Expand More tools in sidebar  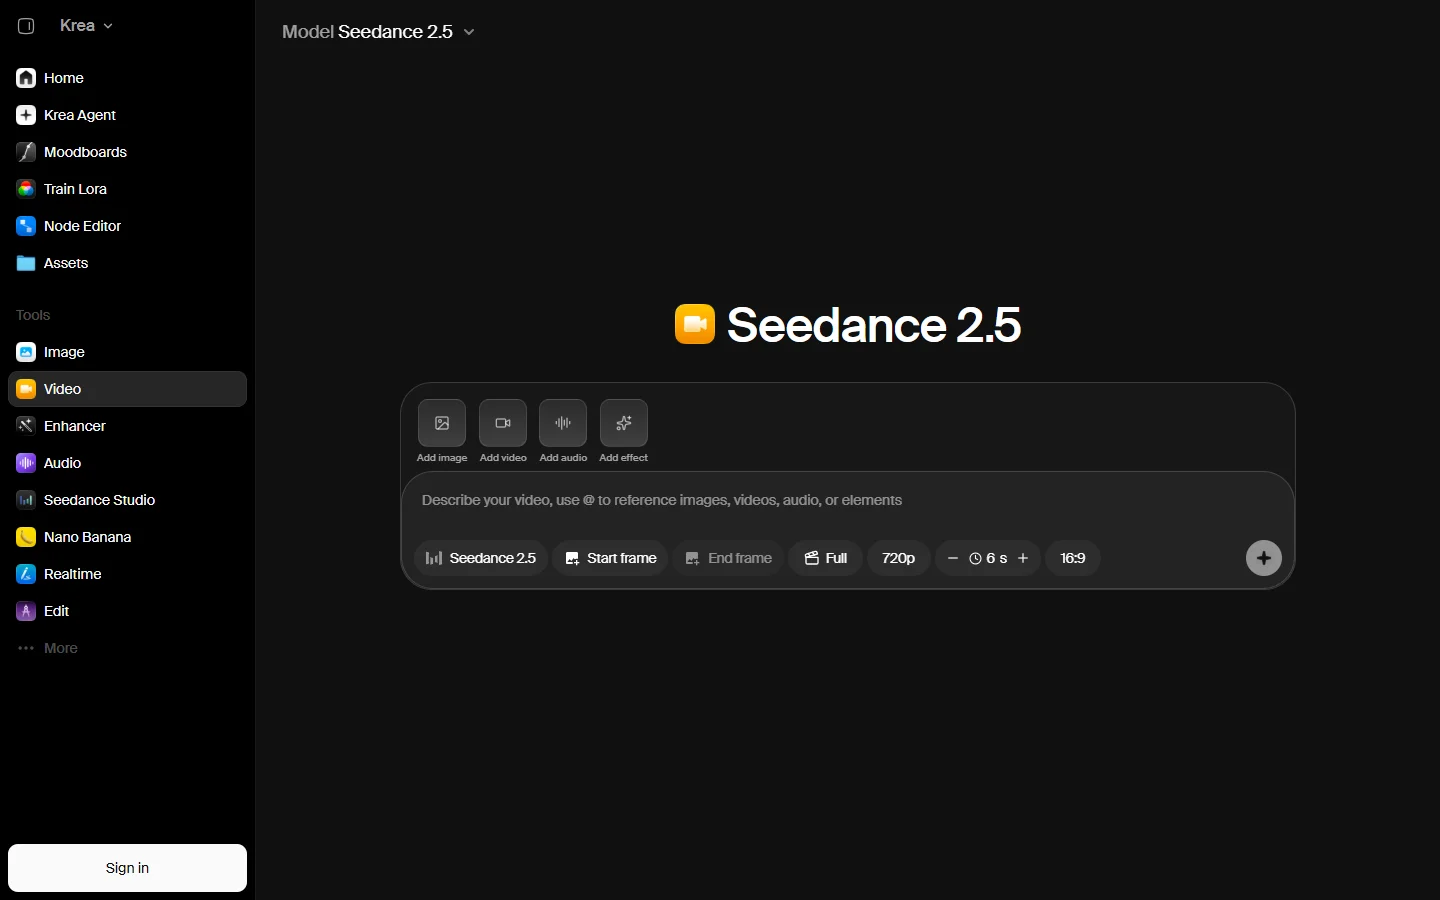point(127,648)
